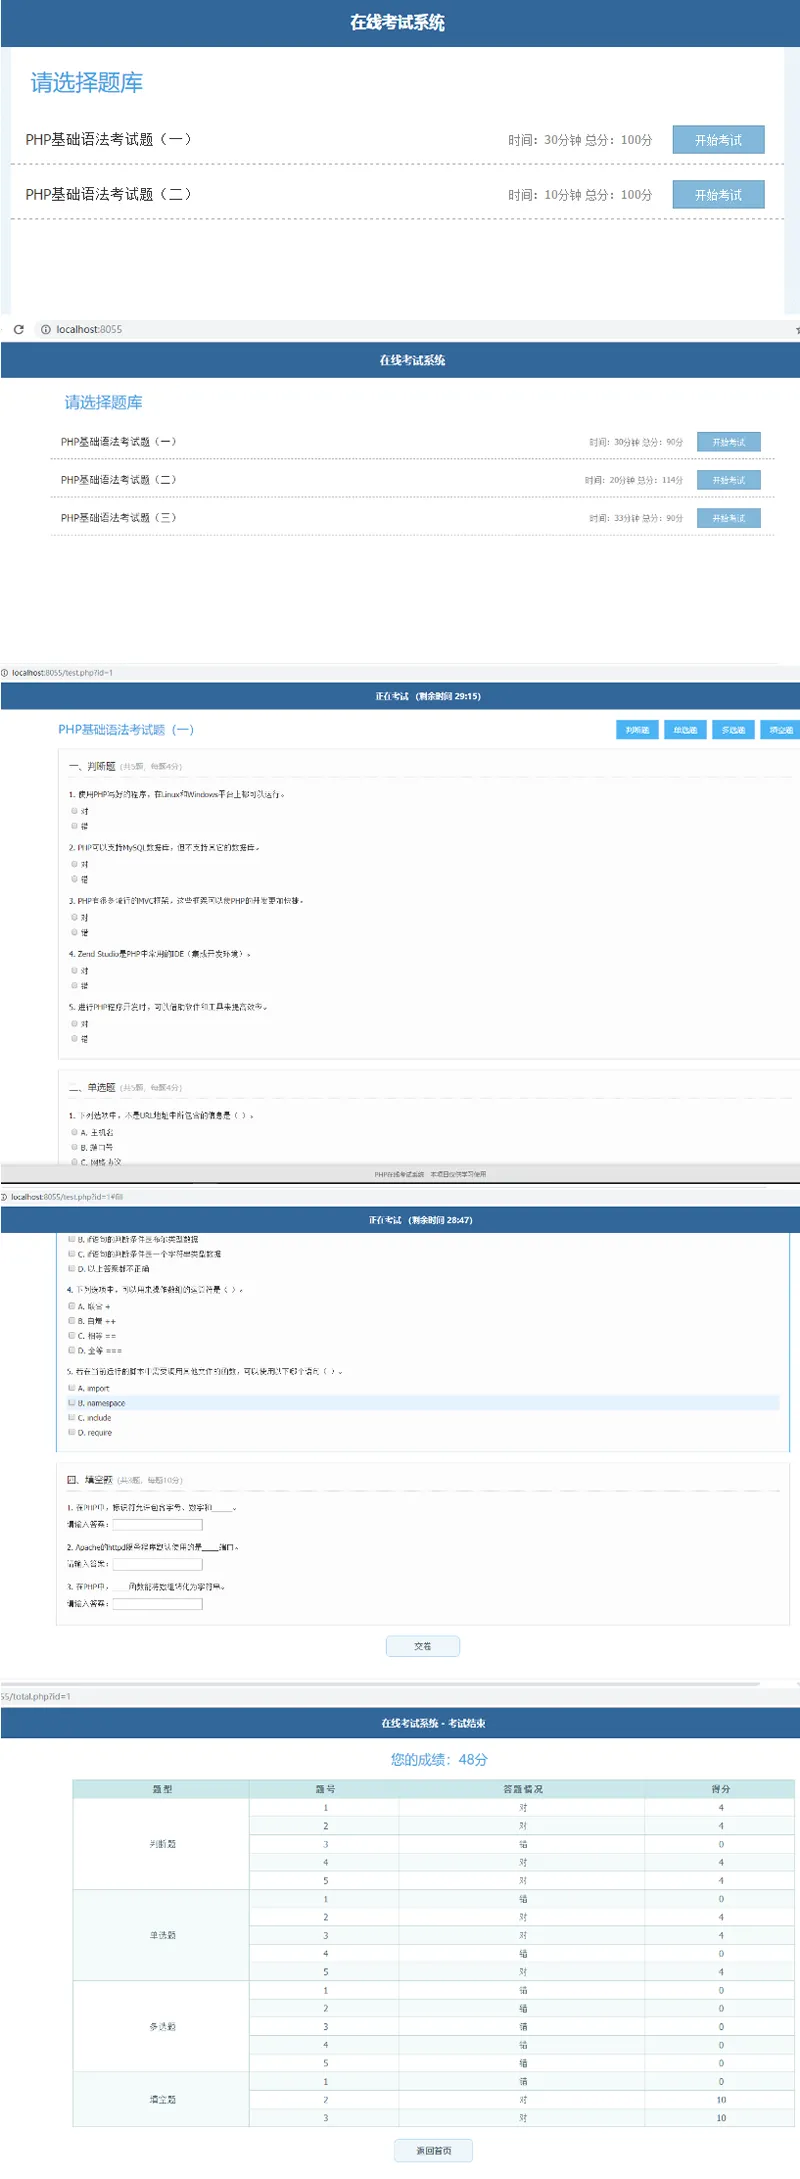
Task: Choose option B. 端口号
Action: (x=74, y=1148)
